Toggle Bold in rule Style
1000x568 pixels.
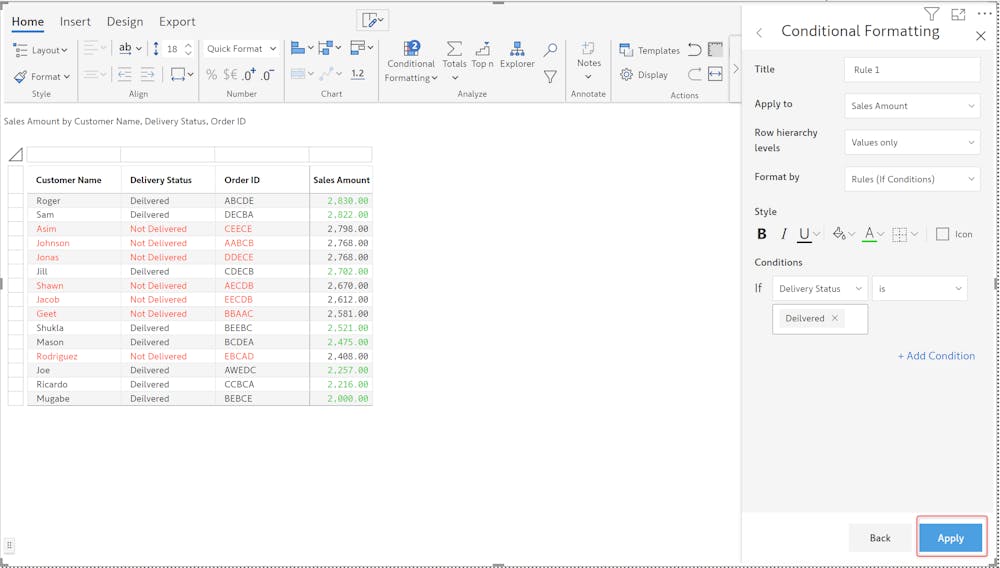click(762, 234)
